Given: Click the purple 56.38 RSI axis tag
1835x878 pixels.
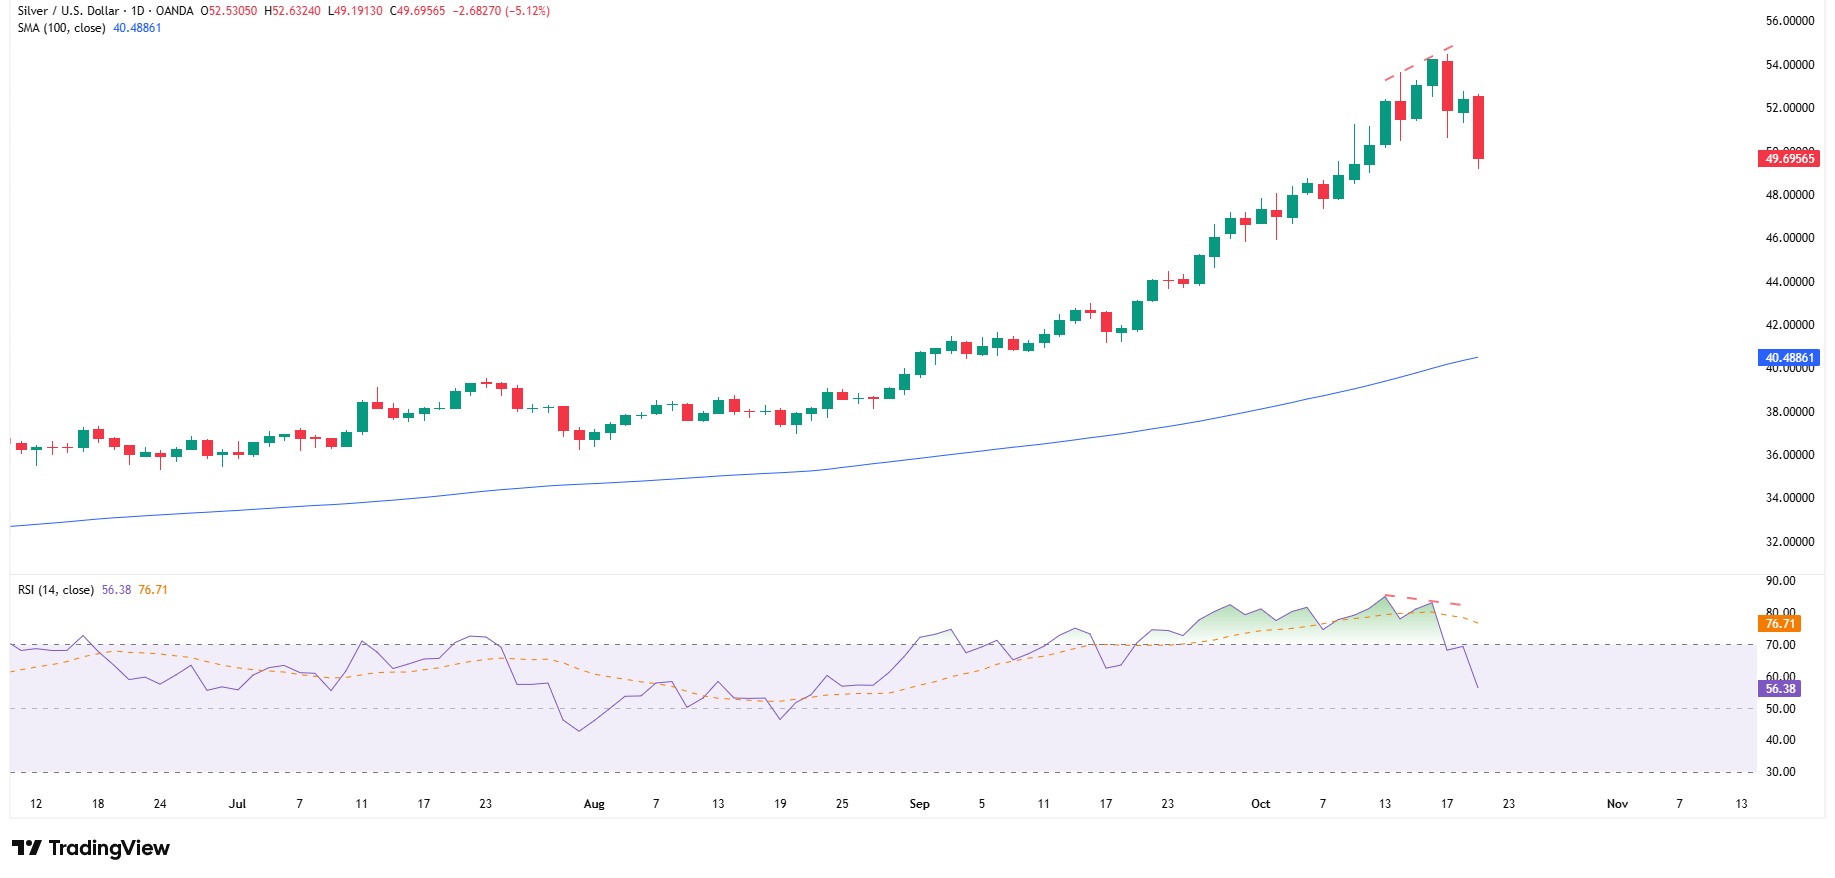Looking at the screenshot, I should (1779, 689).
